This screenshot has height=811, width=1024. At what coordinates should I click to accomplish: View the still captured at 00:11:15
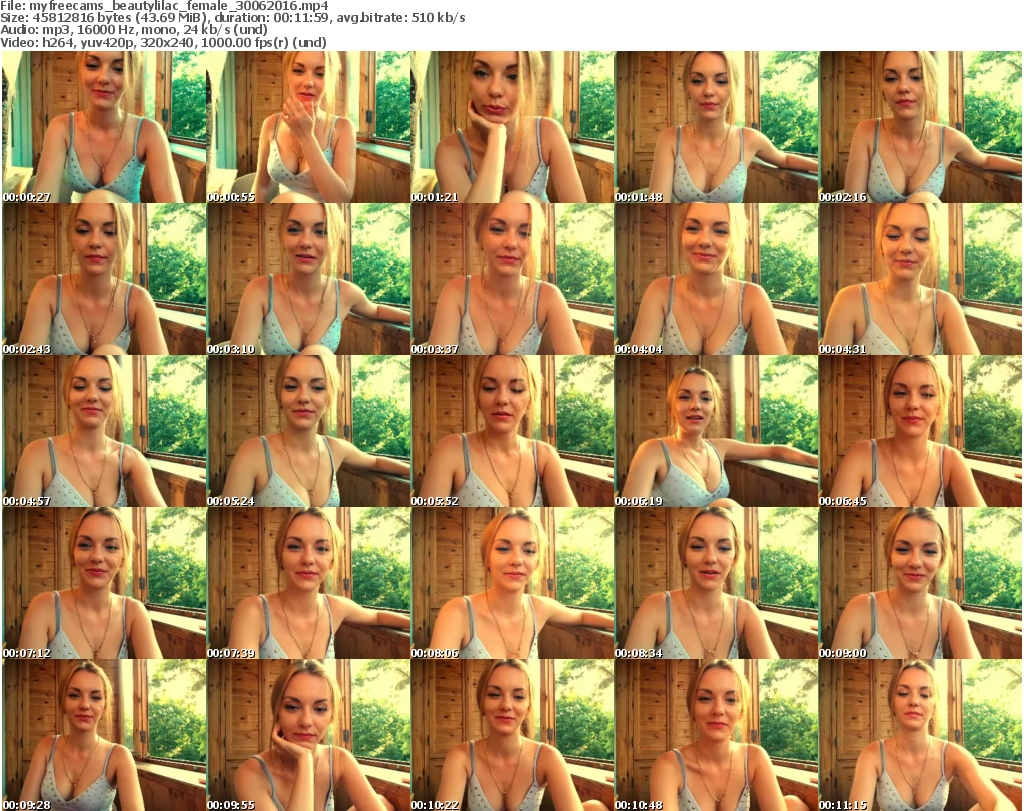tap(920, 735)
